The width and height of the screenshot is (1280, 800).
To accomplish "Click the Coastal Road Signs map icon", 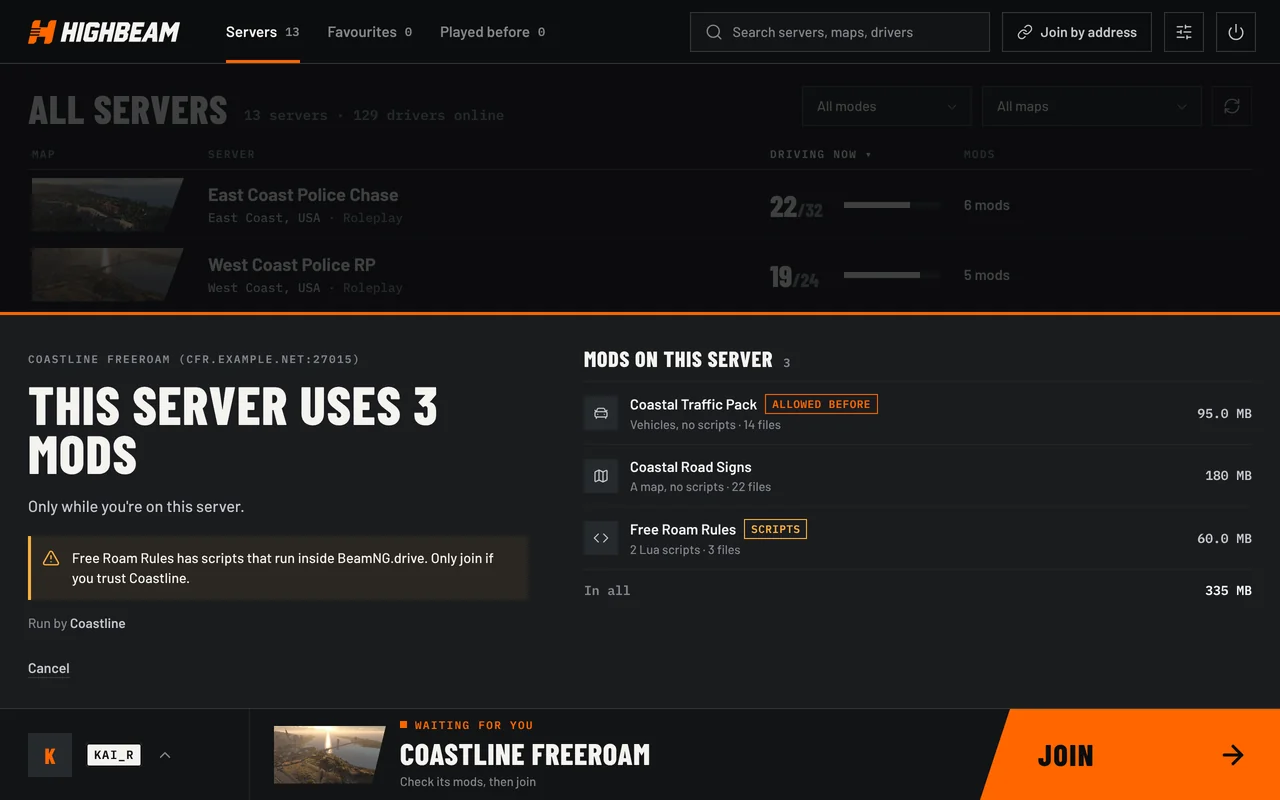I will (x=601, y=476).
